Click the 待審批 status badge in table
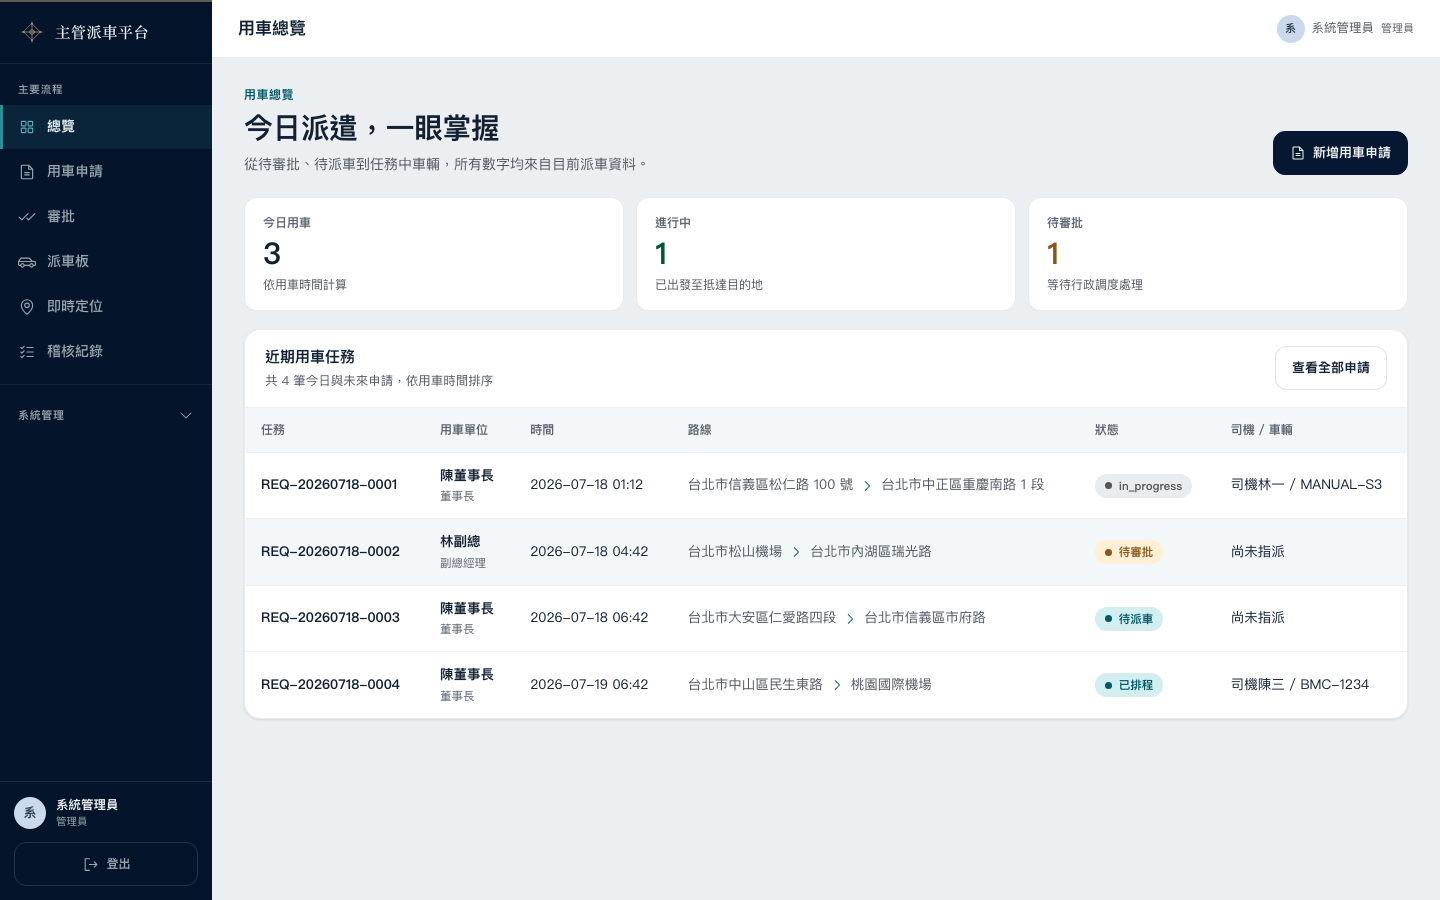Viewport: 1440px width, 900px height. (1129, 552)
